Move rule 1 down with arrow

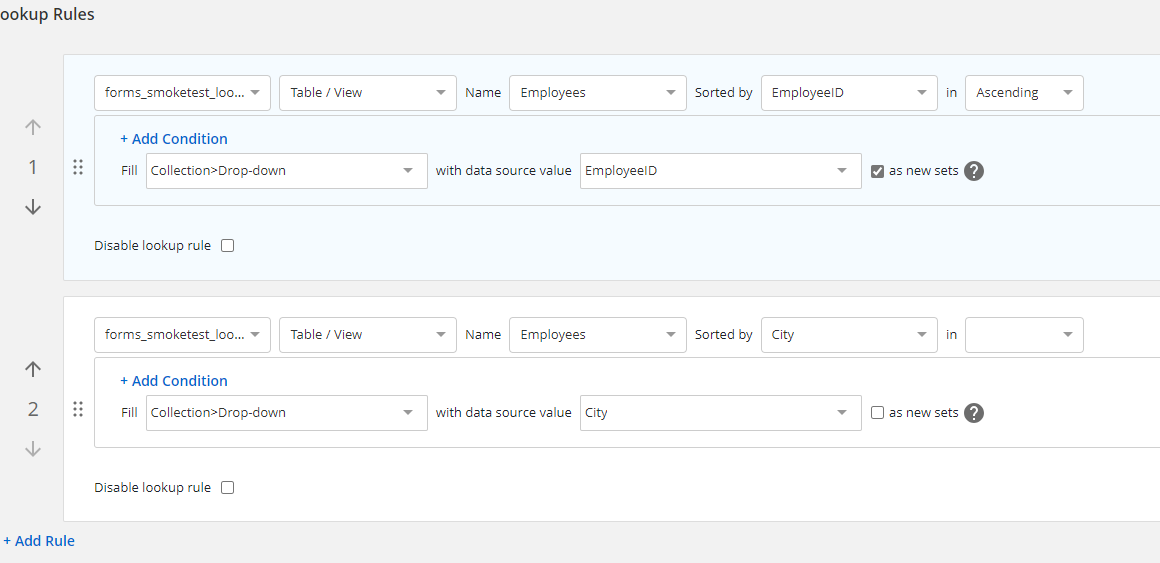point(33,207)
